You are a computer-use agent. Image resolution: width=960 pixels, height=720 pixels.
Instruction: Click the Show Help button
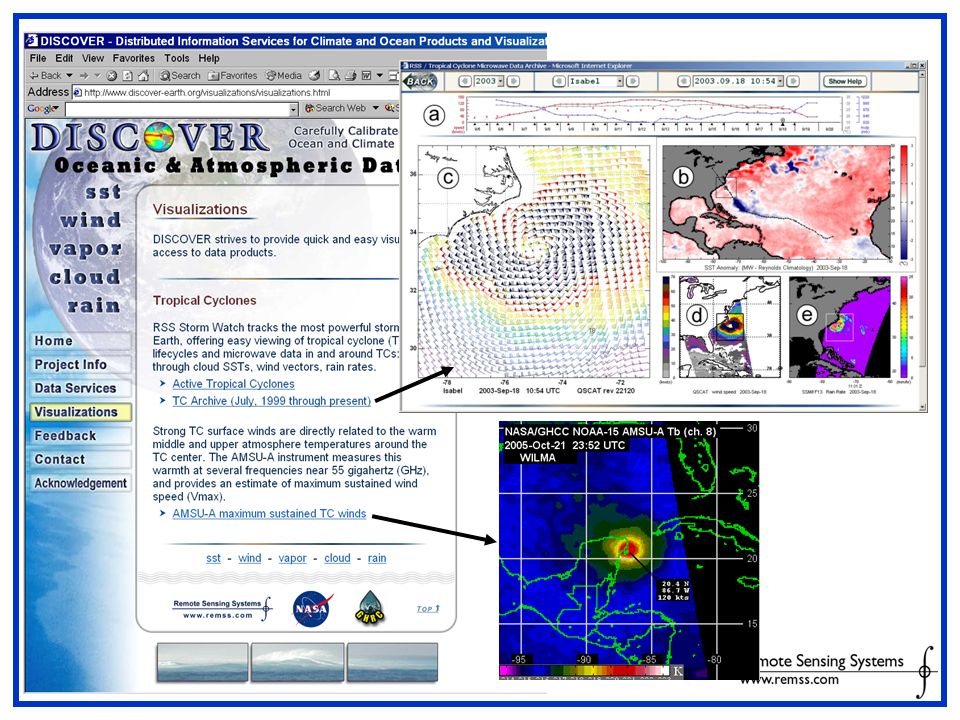pyautogui.click(x=845, y=81)
